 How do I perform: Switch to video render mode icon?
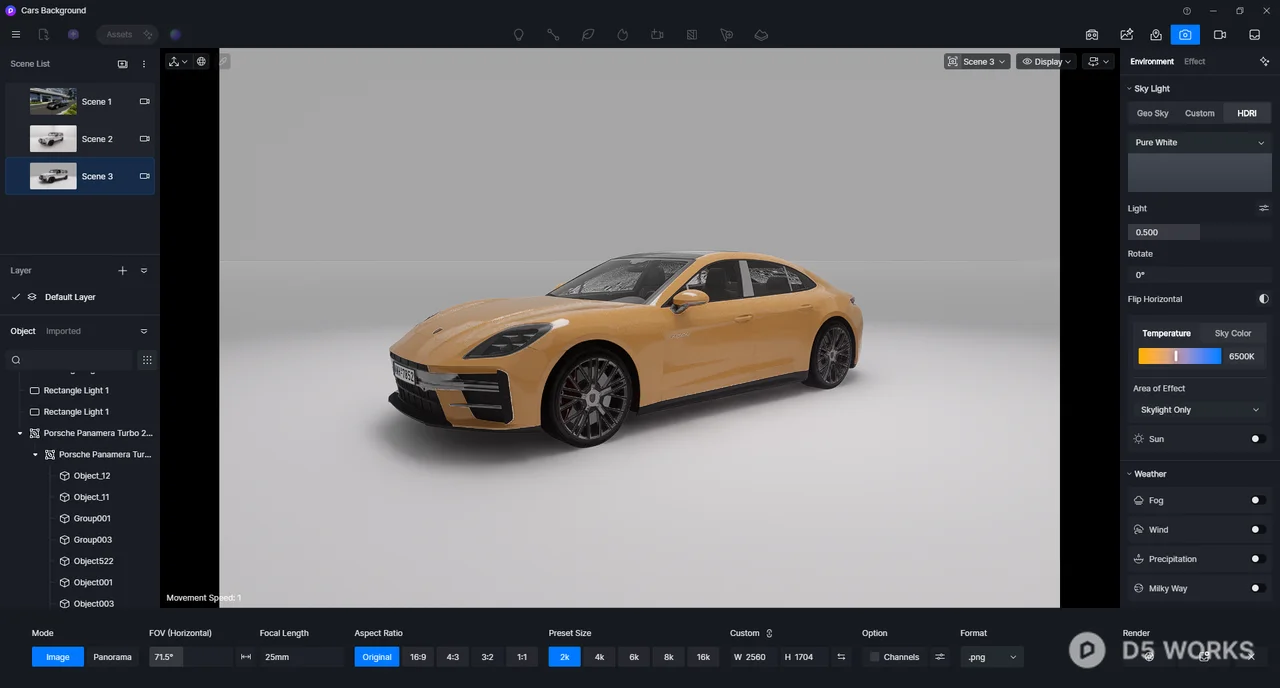tap(1220, 34)
